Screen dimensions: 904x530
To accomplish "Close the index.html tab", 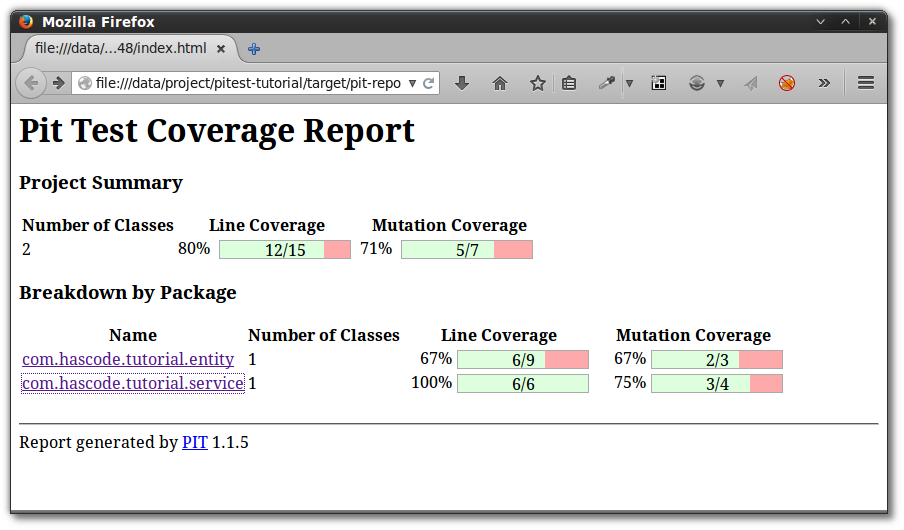I will 220,49.
